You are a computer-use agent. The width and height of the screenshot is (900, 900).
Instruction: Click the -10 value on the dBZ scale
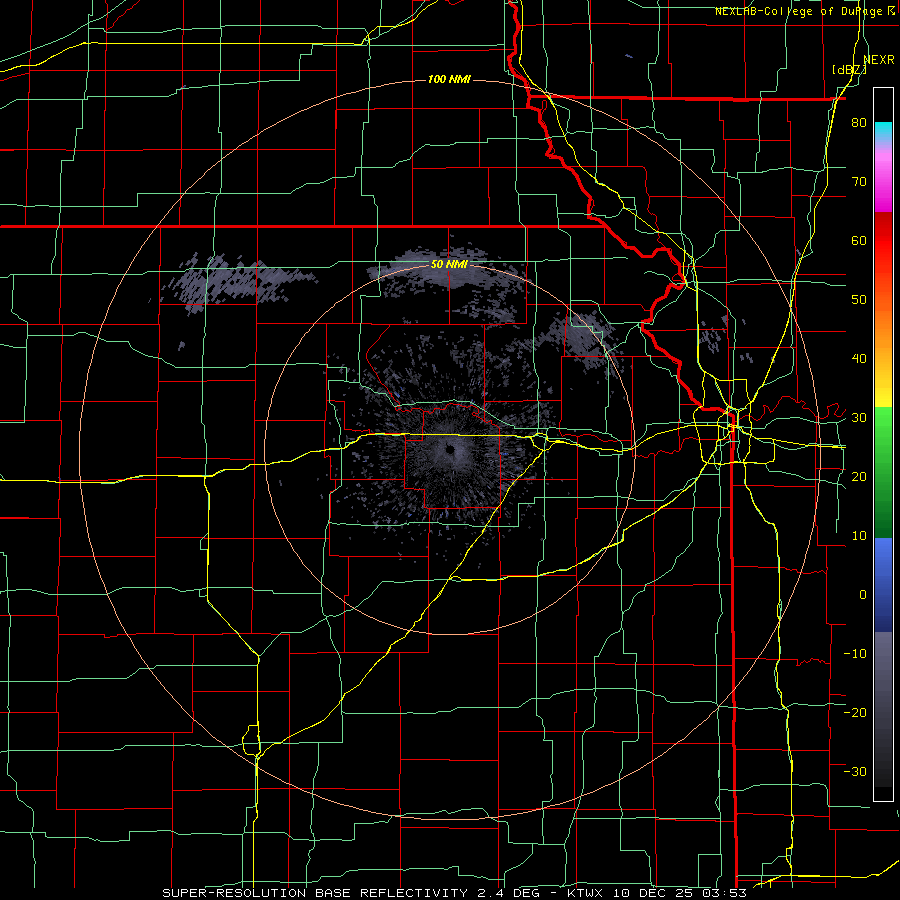coord(855,654)
